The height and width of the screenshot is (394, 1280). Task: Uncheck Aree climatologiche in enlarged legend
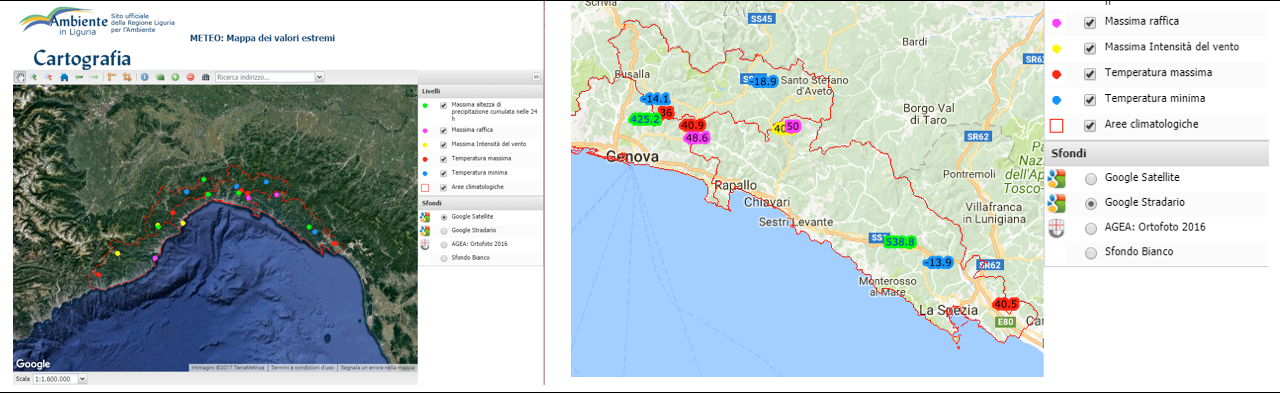pyautogui.click(x=1090, y=125)
